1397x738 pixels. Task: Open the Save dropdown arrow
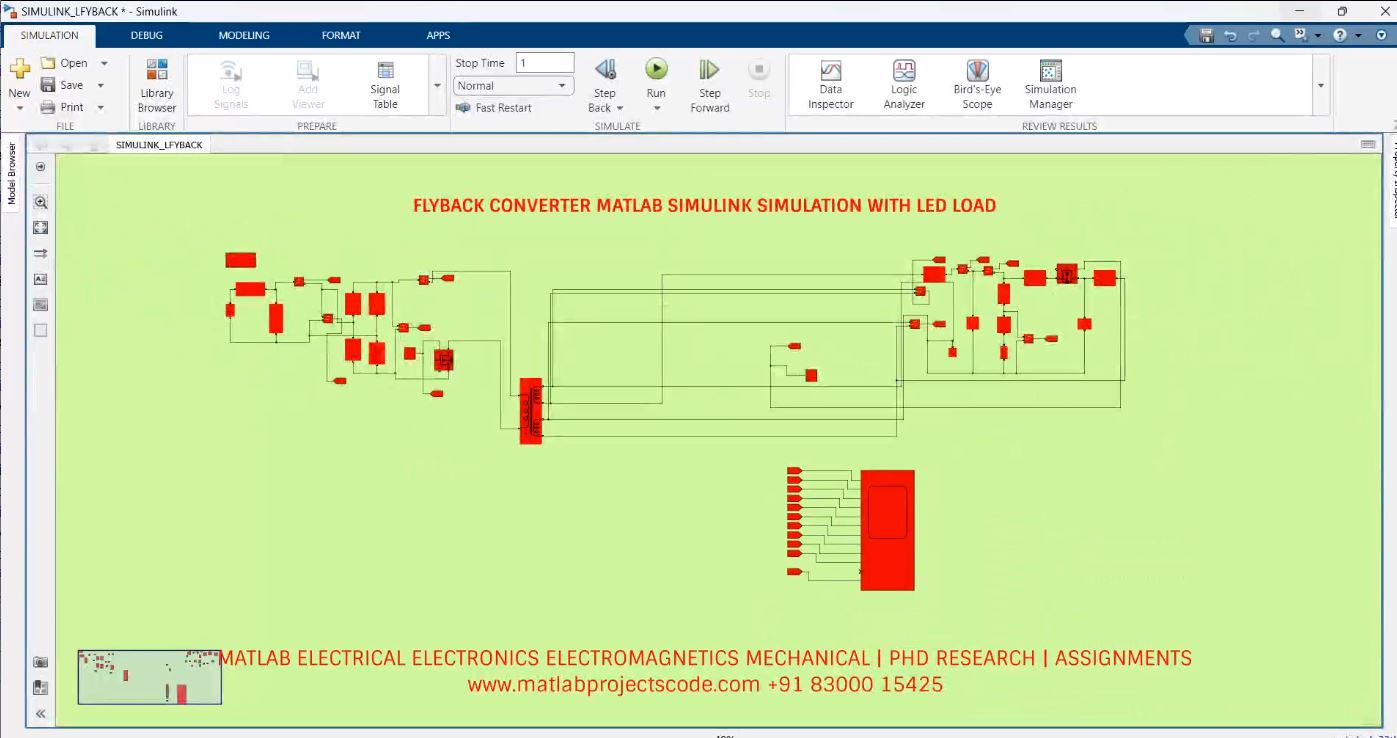pos(100,84)
